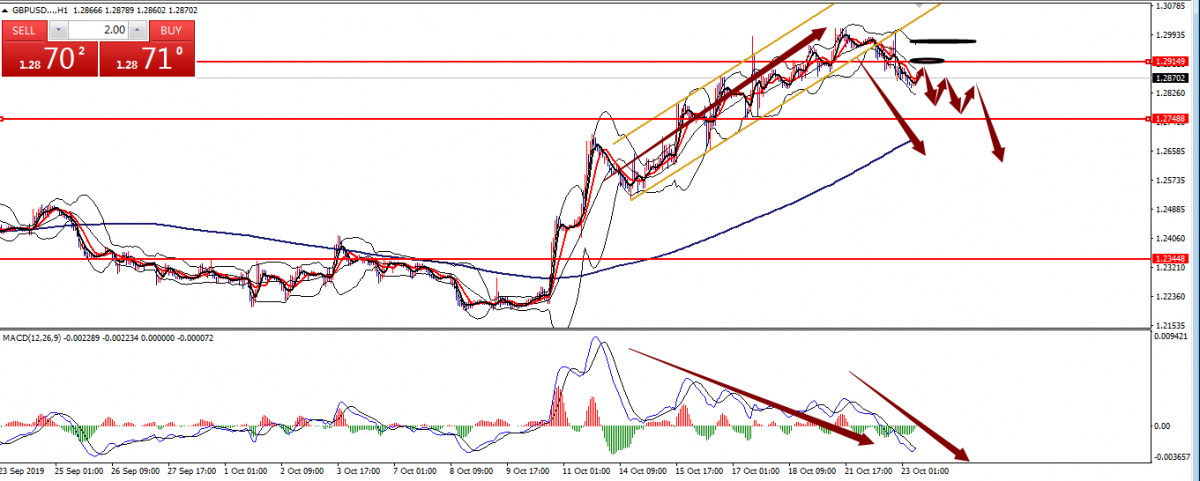Select the 1.23448 red price level label

pyautogui.click(x=1169, y=258)
